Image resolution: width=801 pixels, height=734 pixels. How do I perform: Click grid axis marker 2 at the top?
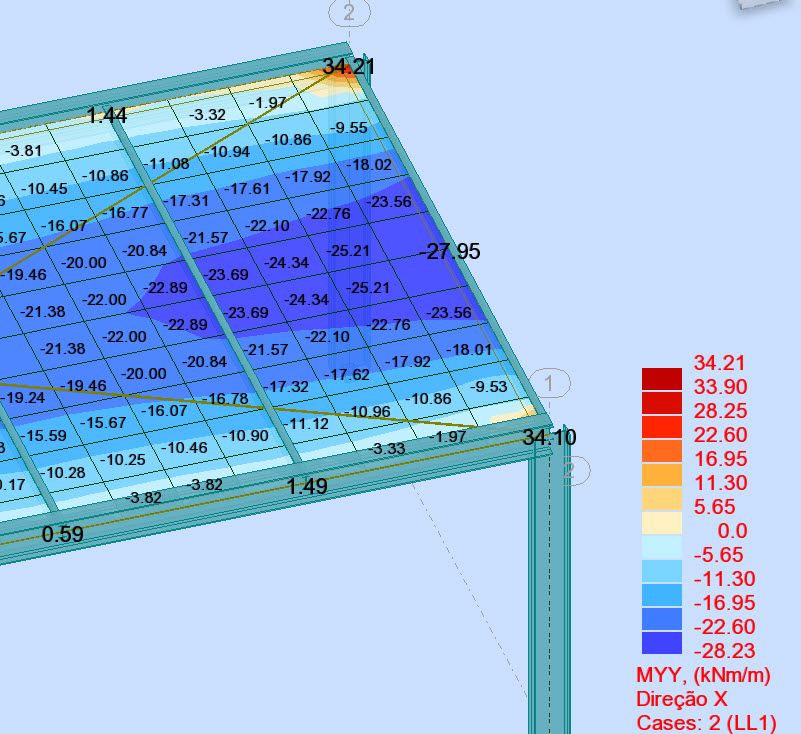coord(349,12)
